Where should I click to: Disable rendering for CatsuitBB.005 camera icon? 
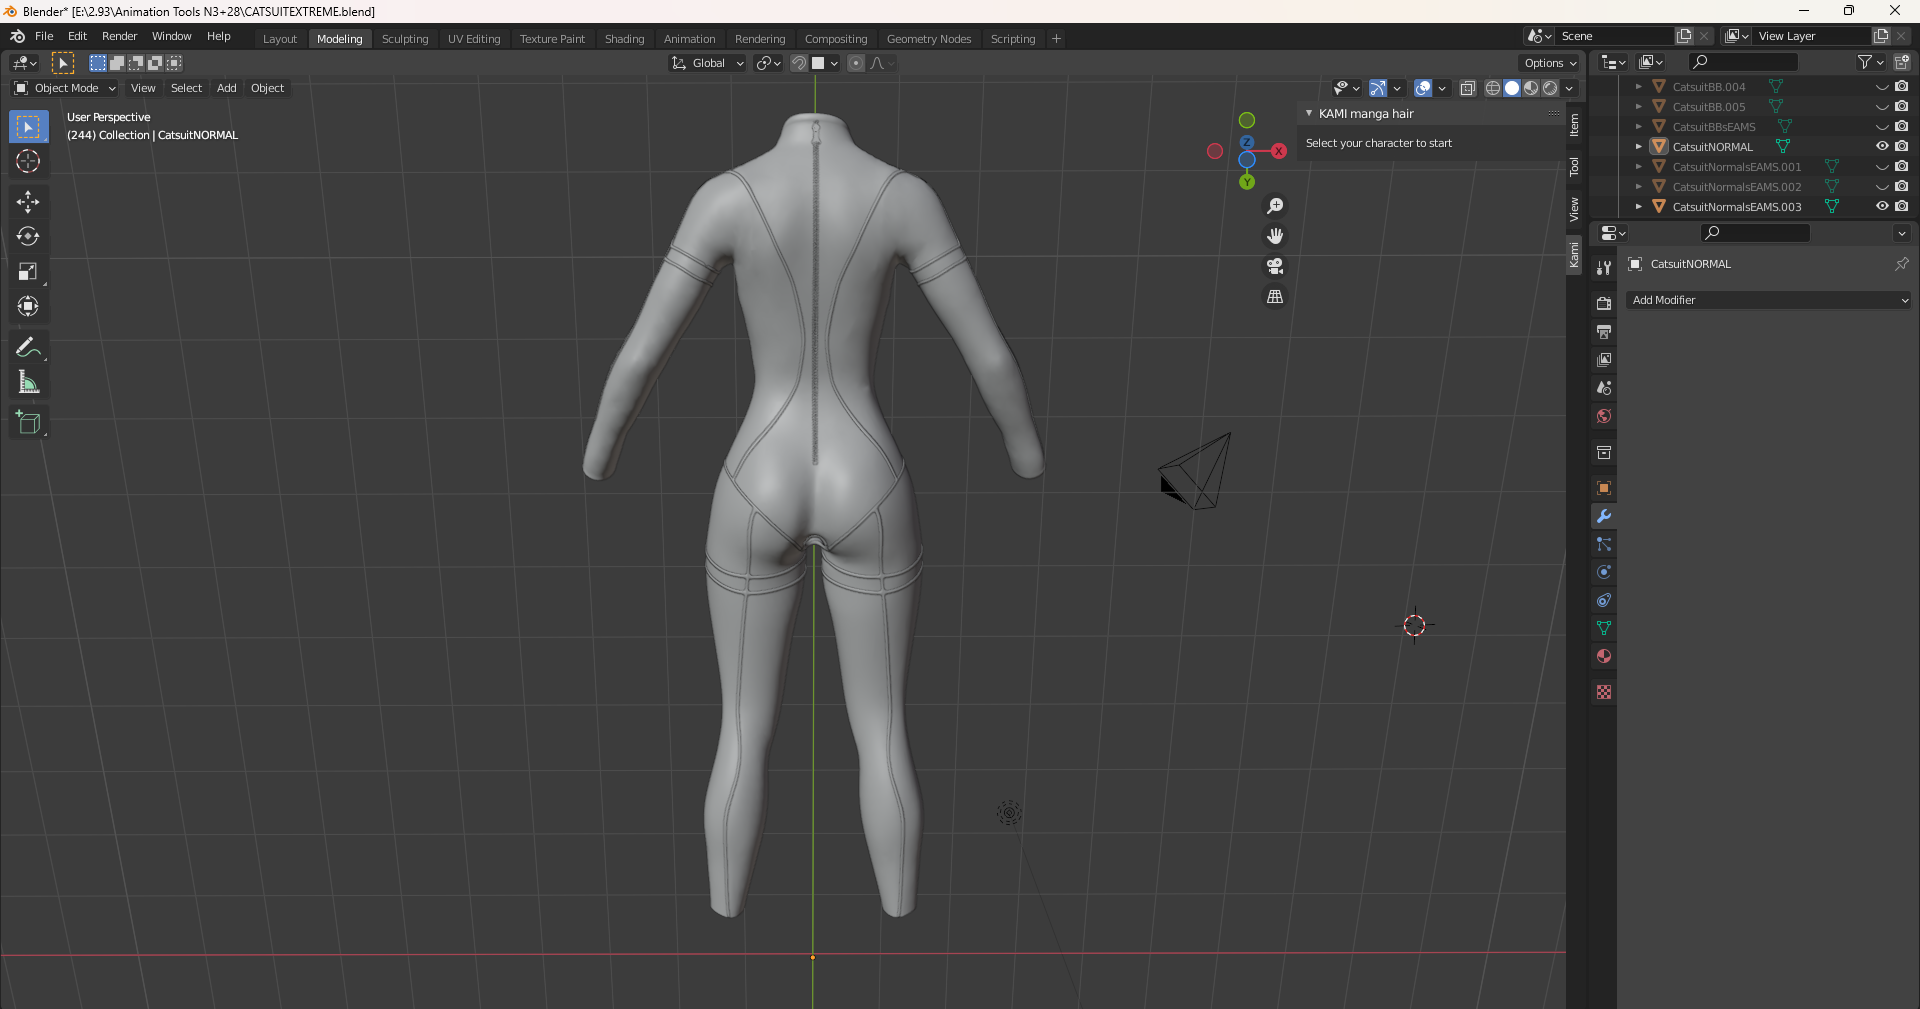[1902, 107]
